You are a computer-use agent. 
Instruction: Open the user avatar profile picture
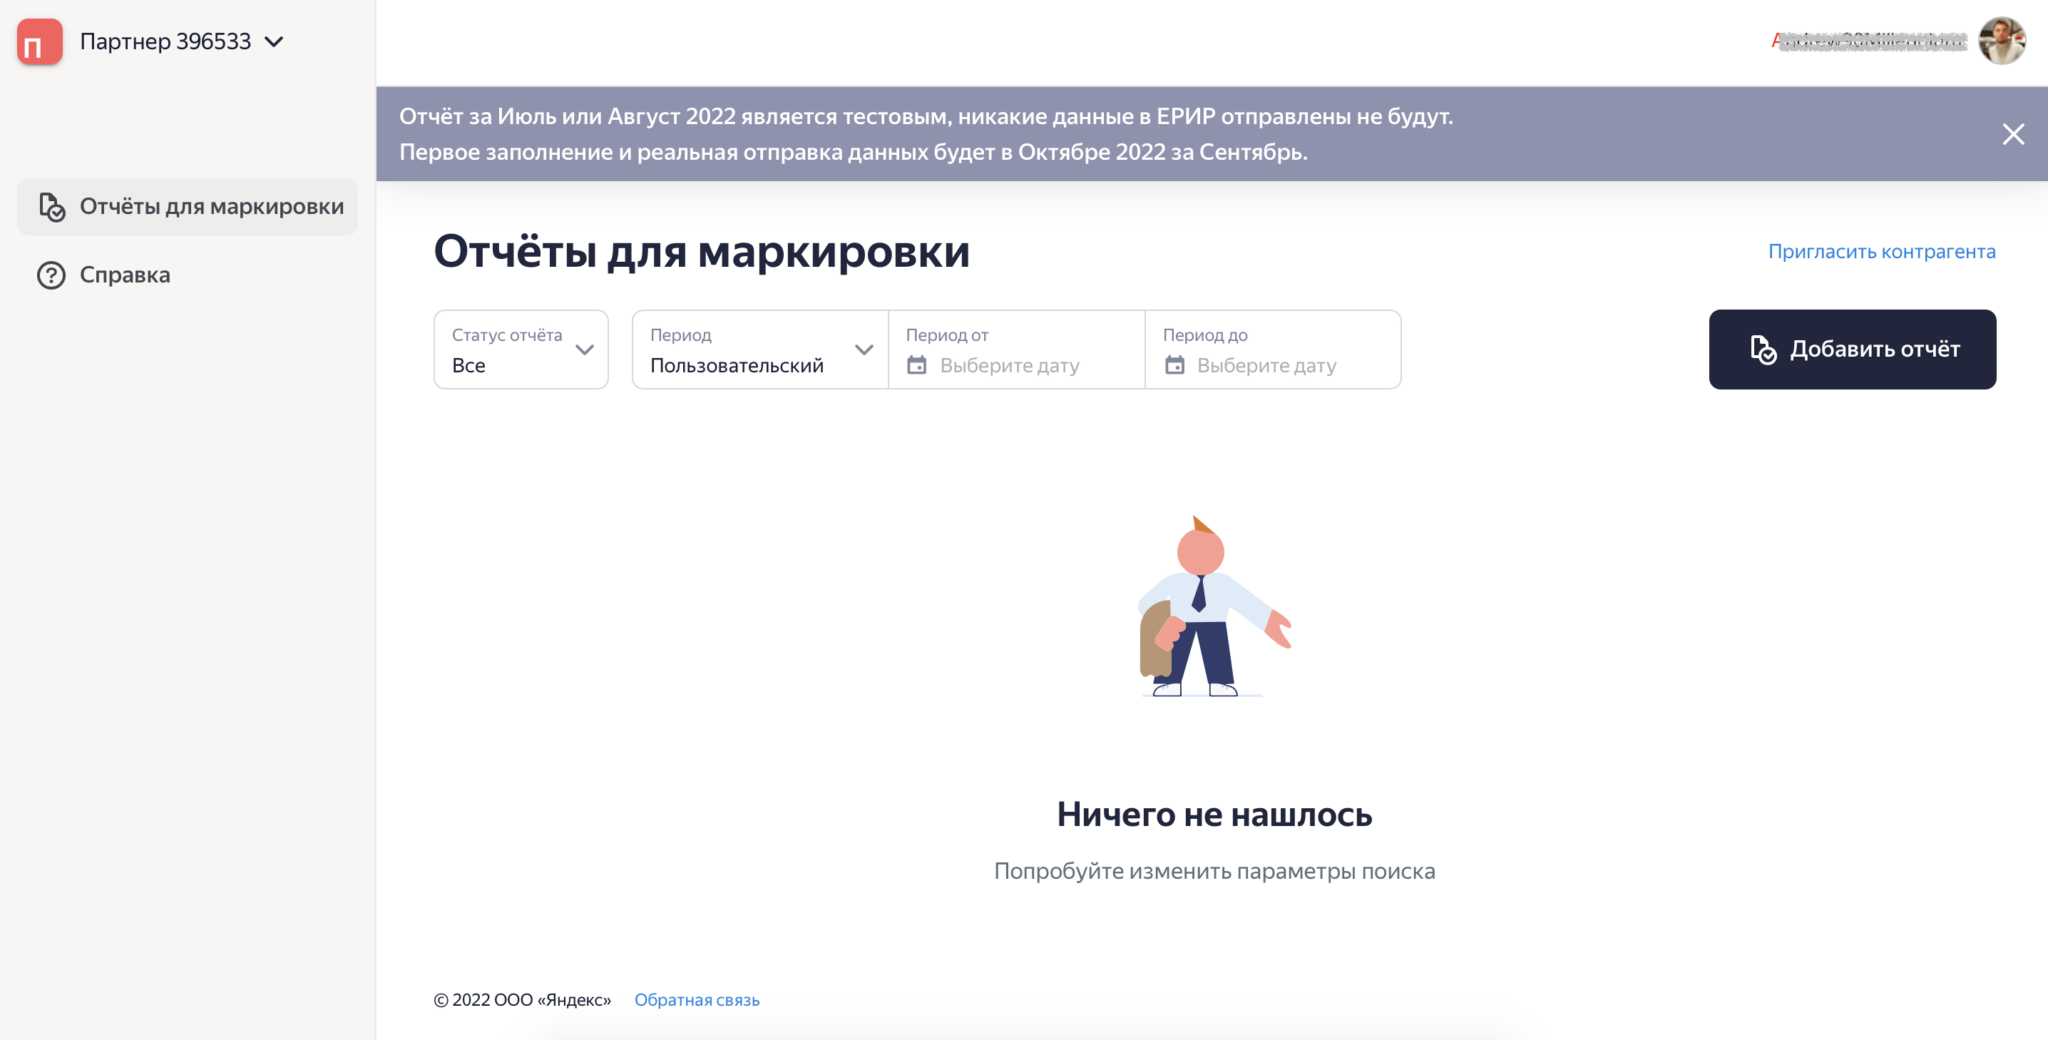[x=2001, y=41]
